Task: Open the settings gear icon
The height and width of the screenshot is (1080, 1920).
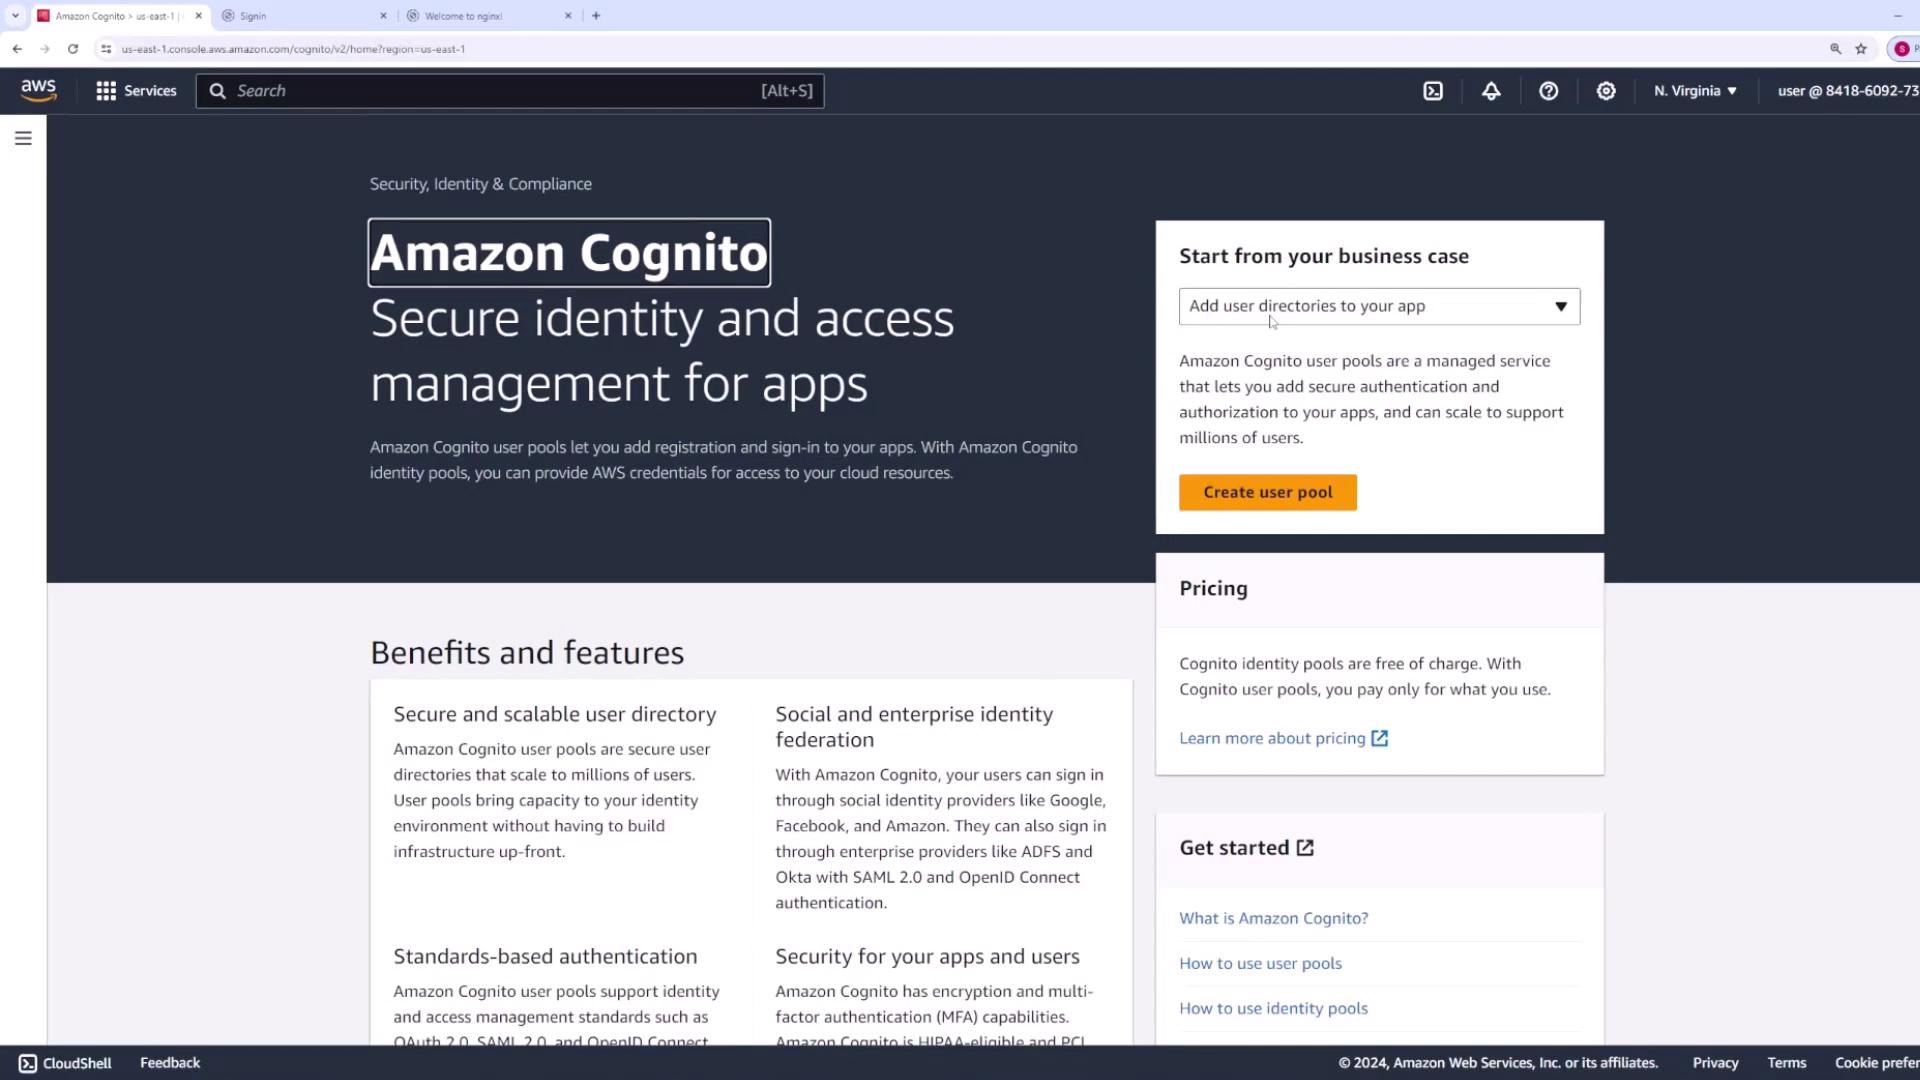Action: coord(1606,91)
